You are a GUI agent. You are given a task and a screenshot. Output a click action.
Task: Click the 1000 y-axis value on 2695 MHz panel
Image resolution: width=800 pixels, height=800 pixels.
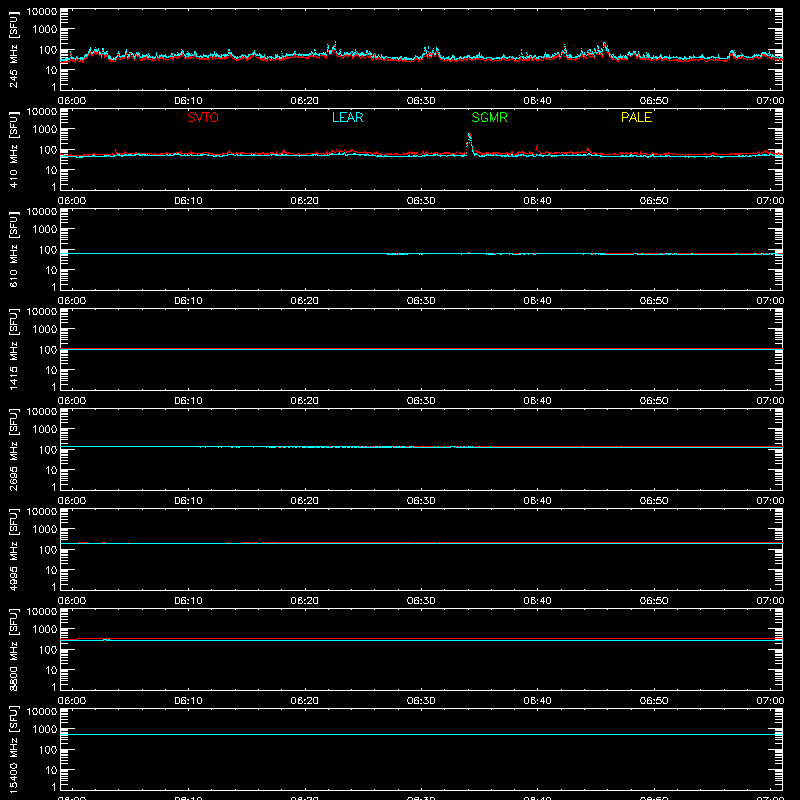point(45,430)
